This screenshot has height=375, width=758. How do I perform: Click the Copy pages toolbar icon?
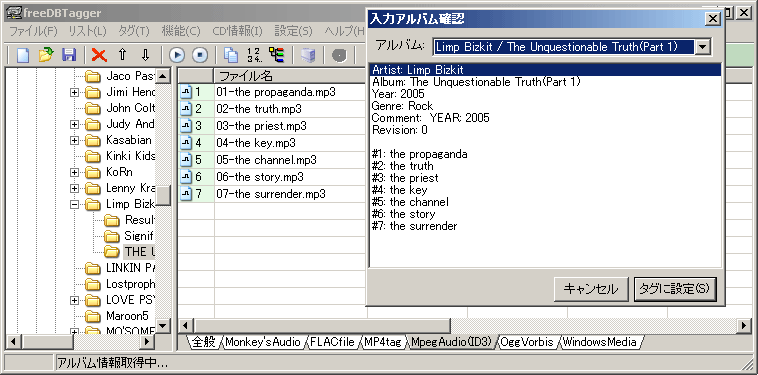point(231,55)
